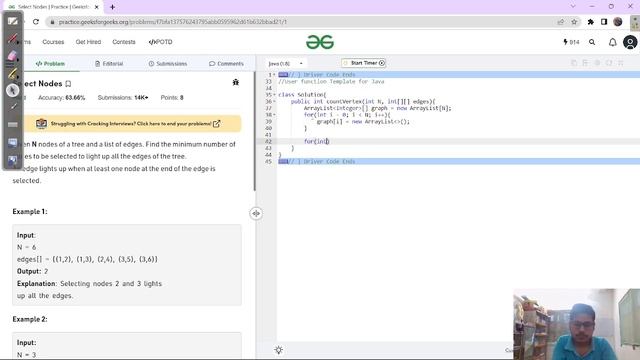This screenshot has width=640, height=360.
Task: Open the Java (1.8) language dropdown
Action: point(285,64)
